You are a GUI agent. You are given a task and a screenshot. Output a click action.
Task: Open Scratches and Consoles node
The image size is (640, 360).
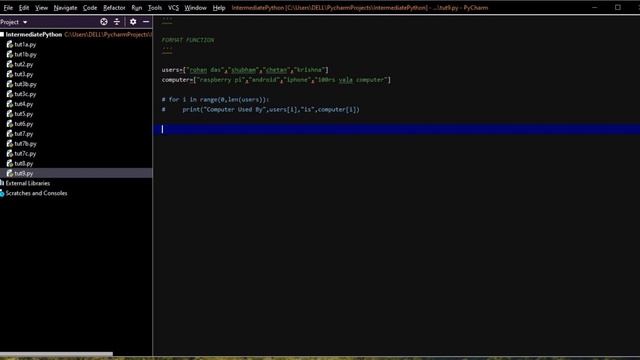(36, 193)
